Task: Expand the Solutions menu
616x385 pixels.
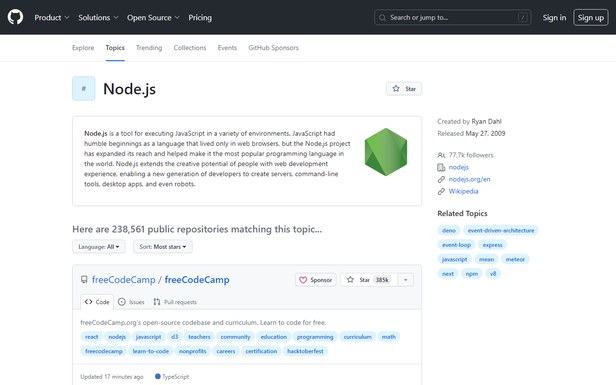Action: [98, 18]
